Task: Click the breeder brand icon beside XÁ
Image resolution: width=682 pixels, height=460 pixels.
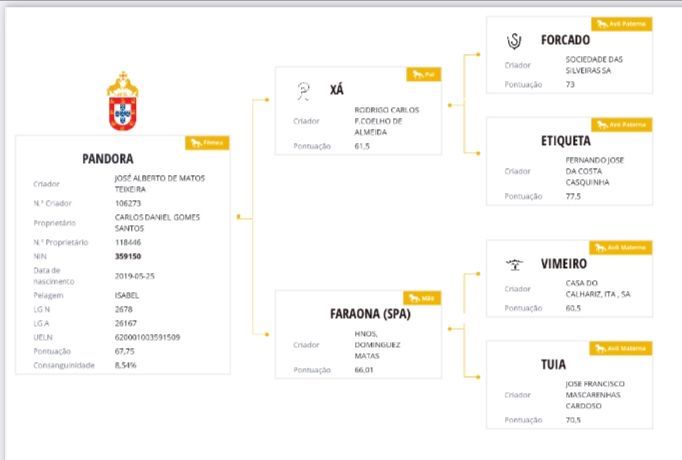Action: coord(304,91)
